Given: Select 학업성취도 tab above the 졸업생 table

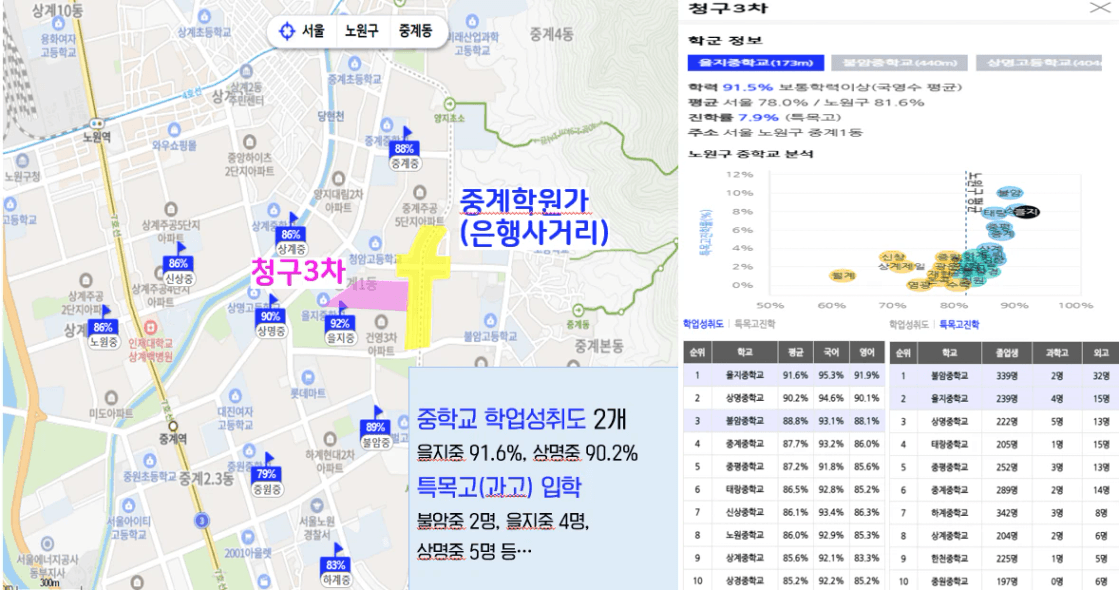Looking at the screenshot, I should point(908,325).
